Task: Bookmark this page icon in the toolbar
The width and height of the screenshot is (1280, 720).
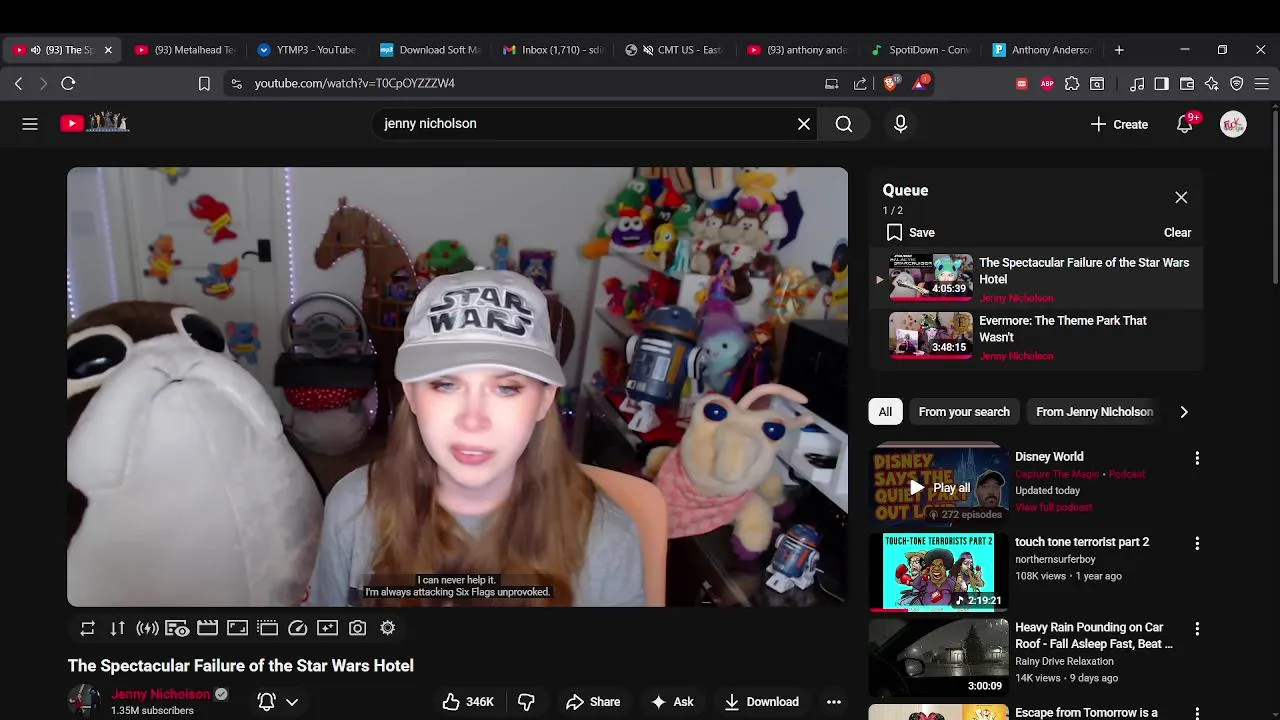Action: tap(204, 84)
